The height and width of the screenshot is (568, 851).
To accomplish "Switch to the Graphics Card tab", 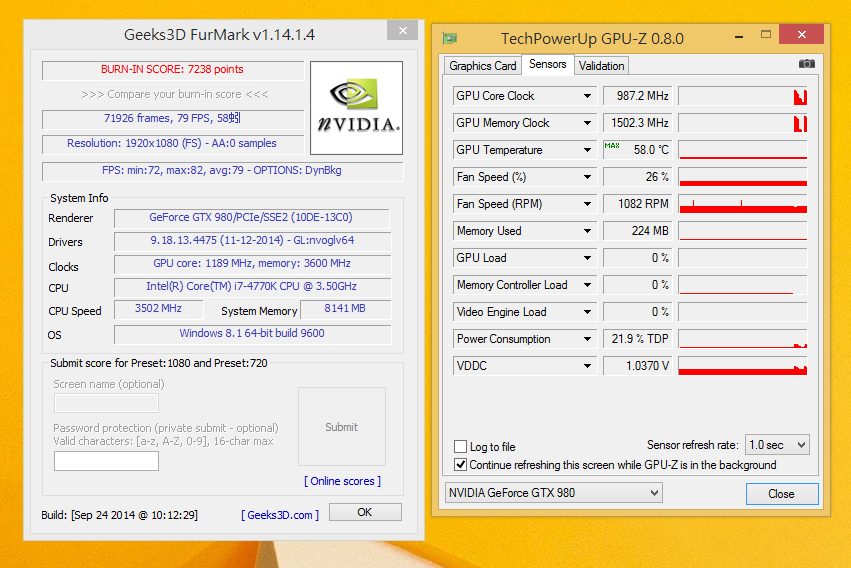I will [482, 66].
